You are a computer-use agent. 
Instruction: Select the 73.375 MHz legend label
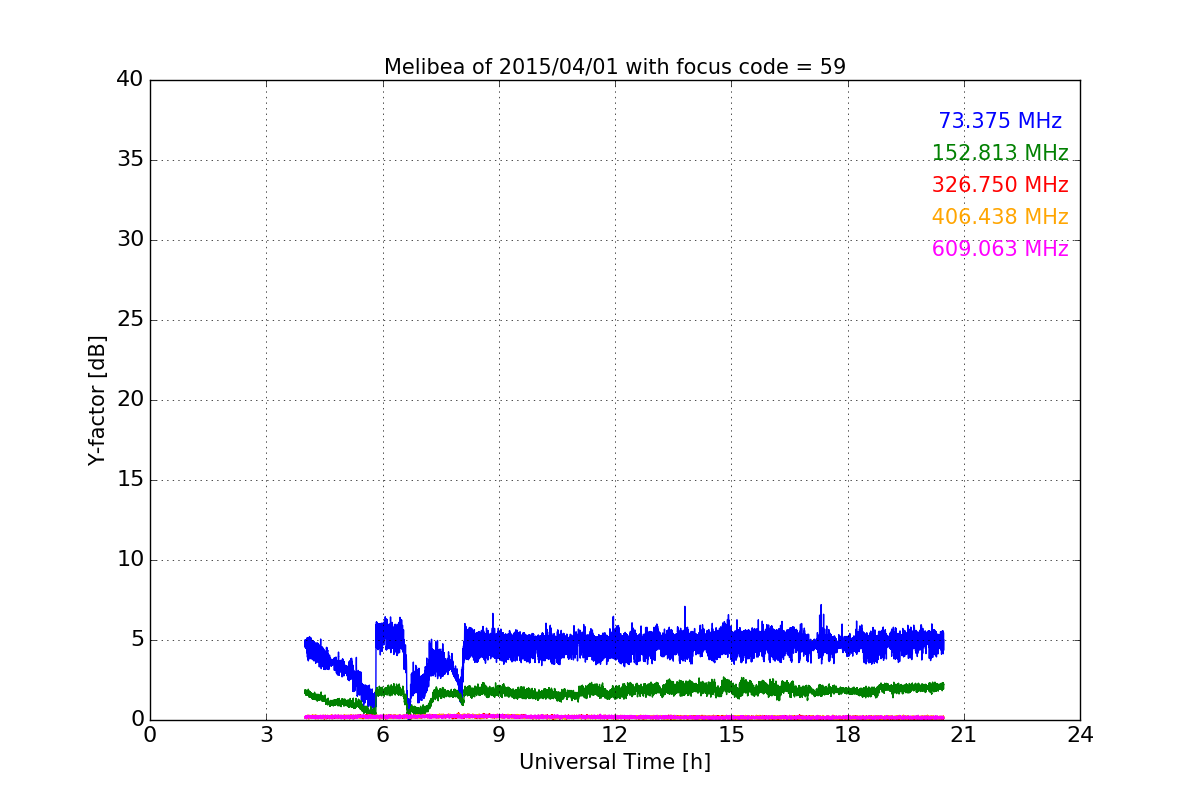[1000, 121]
